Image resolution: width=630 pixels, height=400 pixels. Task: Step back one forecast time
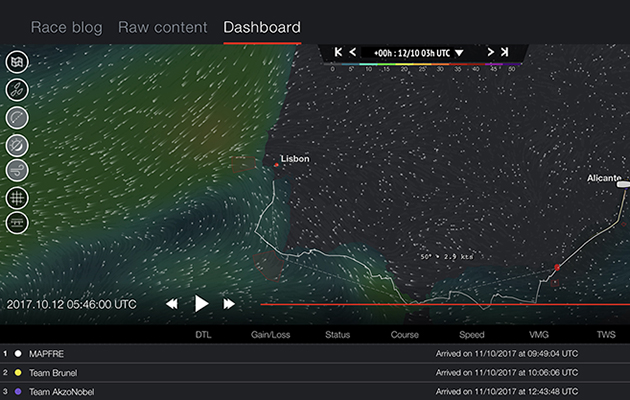point(353,52)
